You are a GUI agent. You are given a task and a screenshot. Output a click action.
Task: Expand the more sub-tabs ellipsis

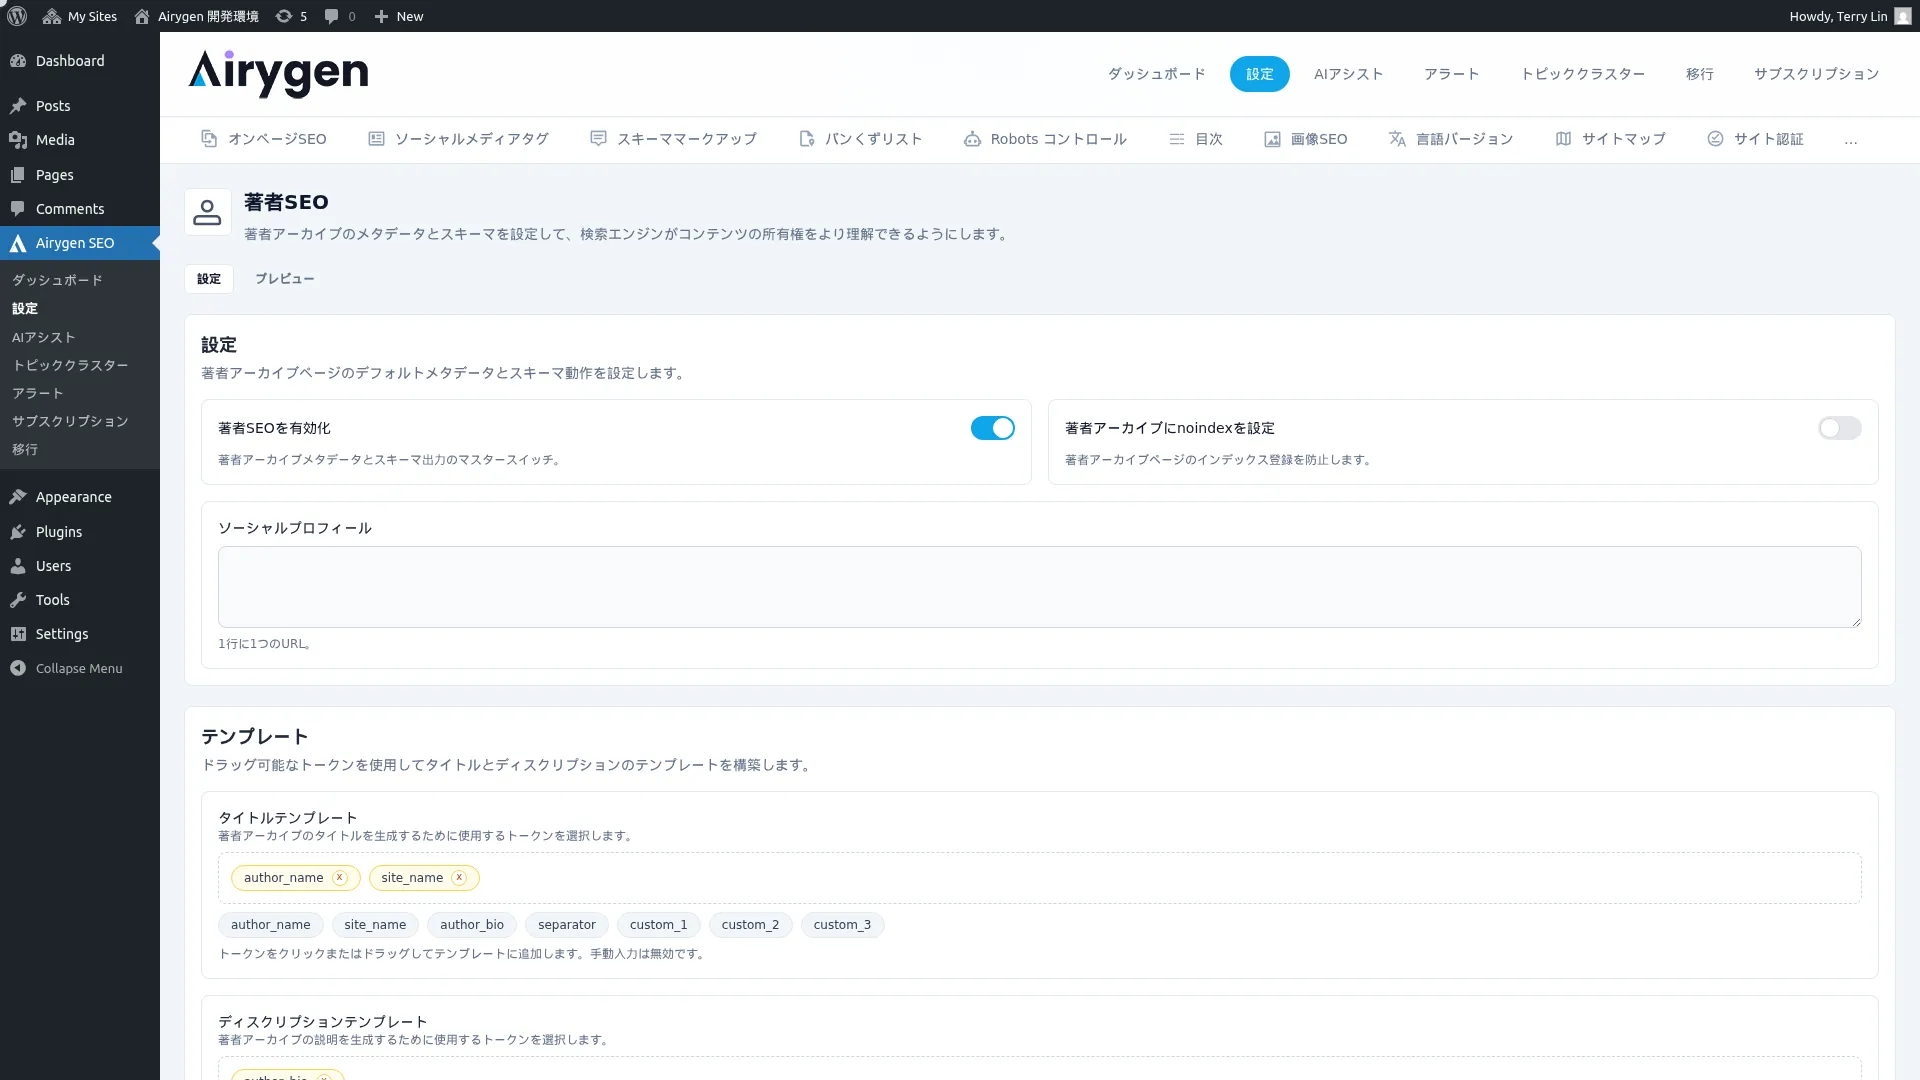[x=1851, y=140]
